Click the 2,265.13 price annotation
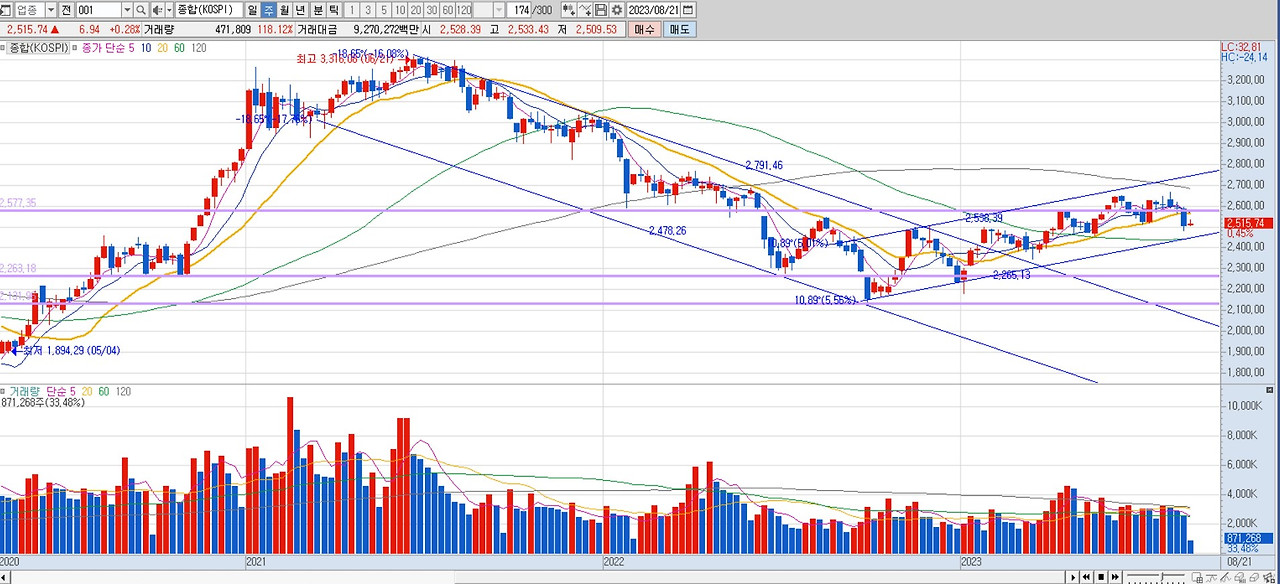The image size is (1280, 584). click(1011, 275)
